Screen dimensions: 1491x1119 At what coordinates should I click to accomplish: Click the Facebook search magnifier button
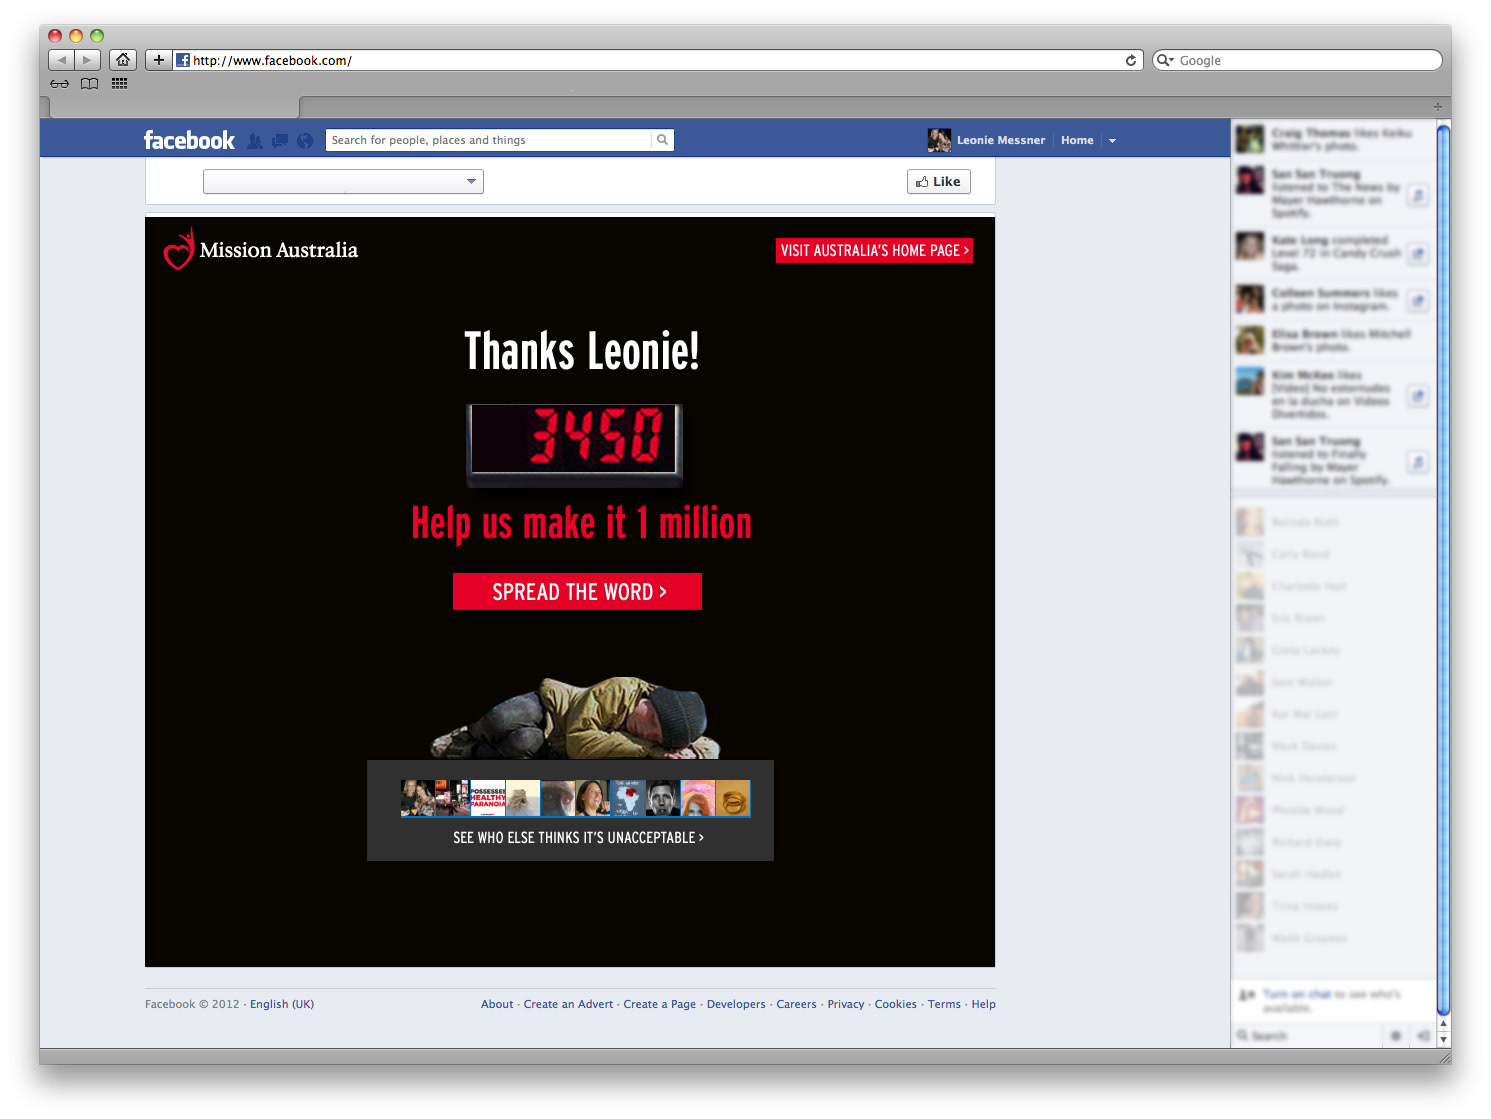[x=662, y=140]
